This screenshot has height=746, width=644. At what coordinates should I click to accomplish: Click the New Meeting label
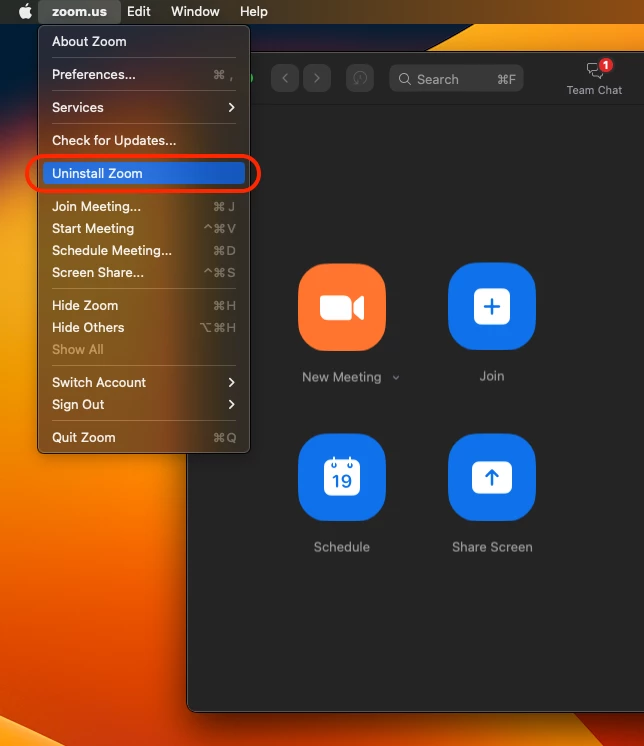tap(342, 377)
